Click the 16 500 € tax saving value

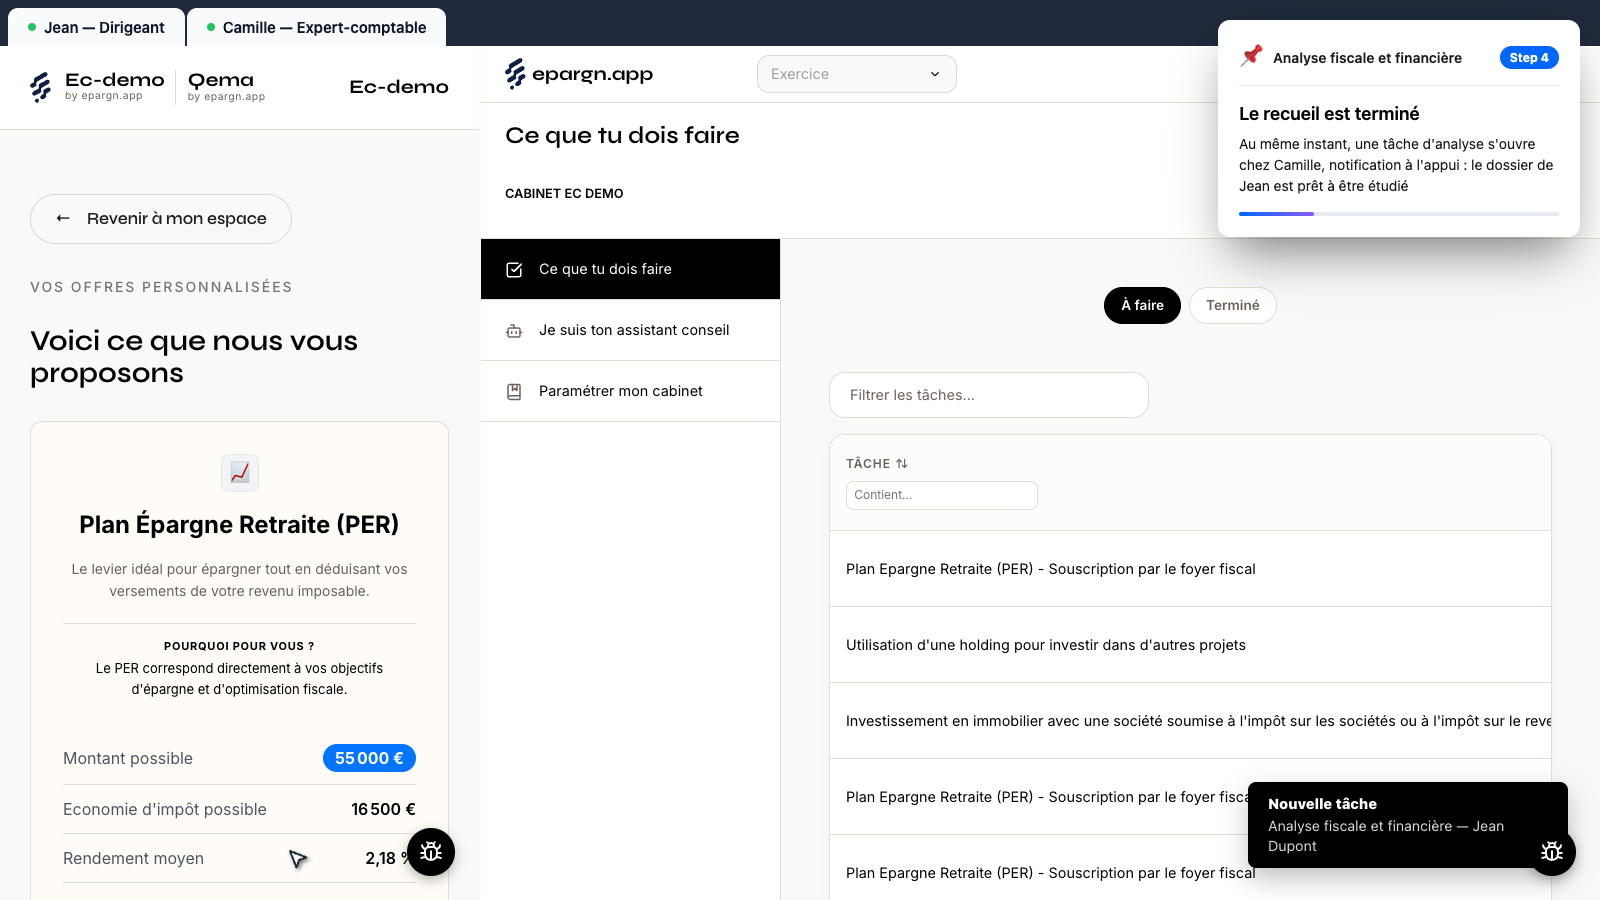point(383,809)
